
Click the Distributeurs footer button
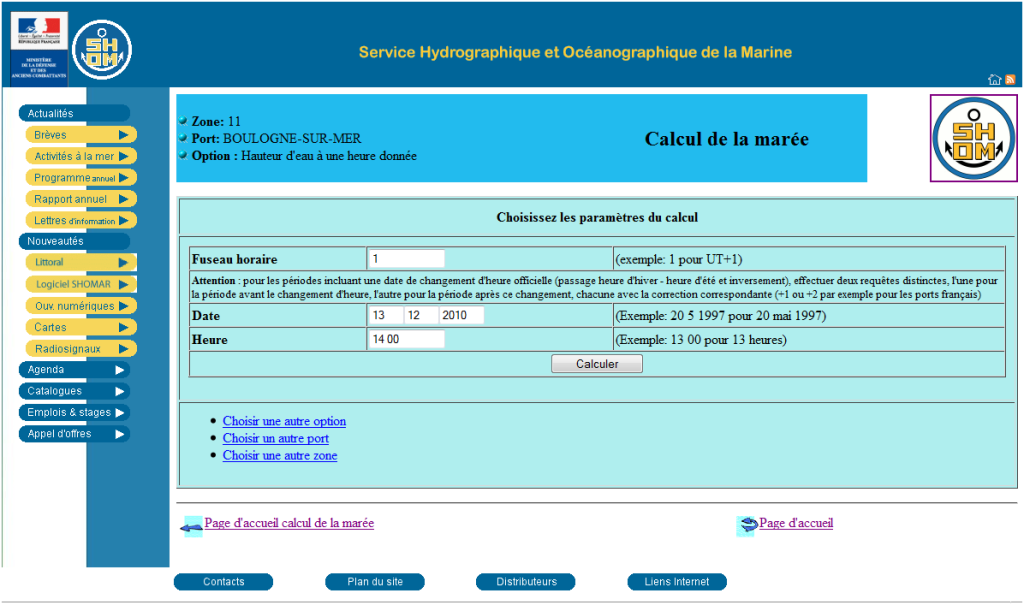[x=526, y=581]
